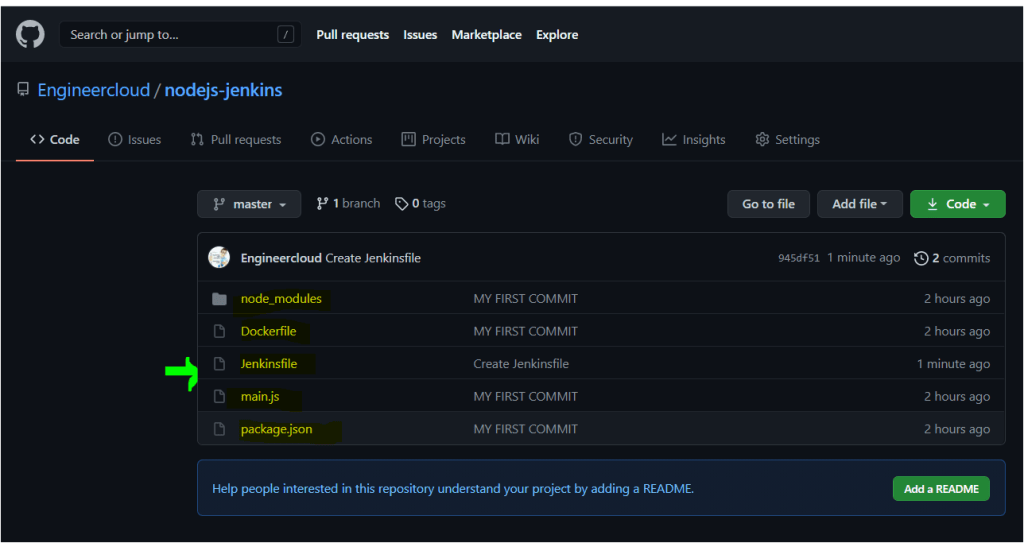This screenshot has height=543, width=1024.
Task: Click the 1 minute ago time on Jenkinsfile row
Action: (x=953, y=364)
